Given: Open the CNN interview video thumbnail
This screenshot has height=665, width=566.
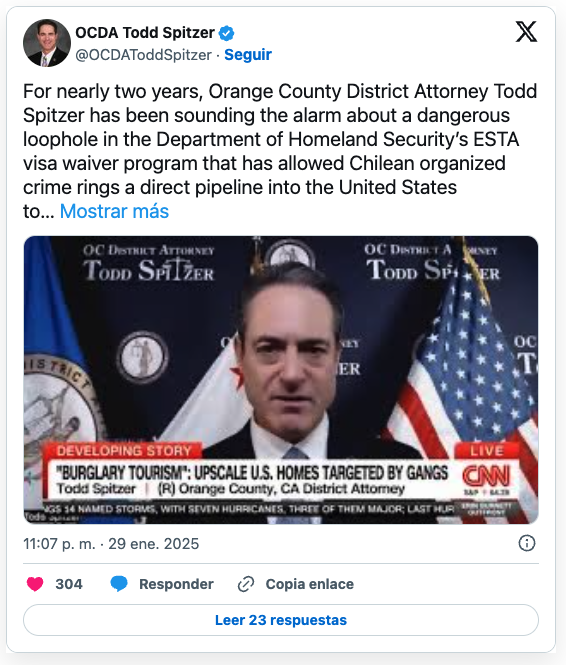Looking at the screenshot, I should click(281, 380).
